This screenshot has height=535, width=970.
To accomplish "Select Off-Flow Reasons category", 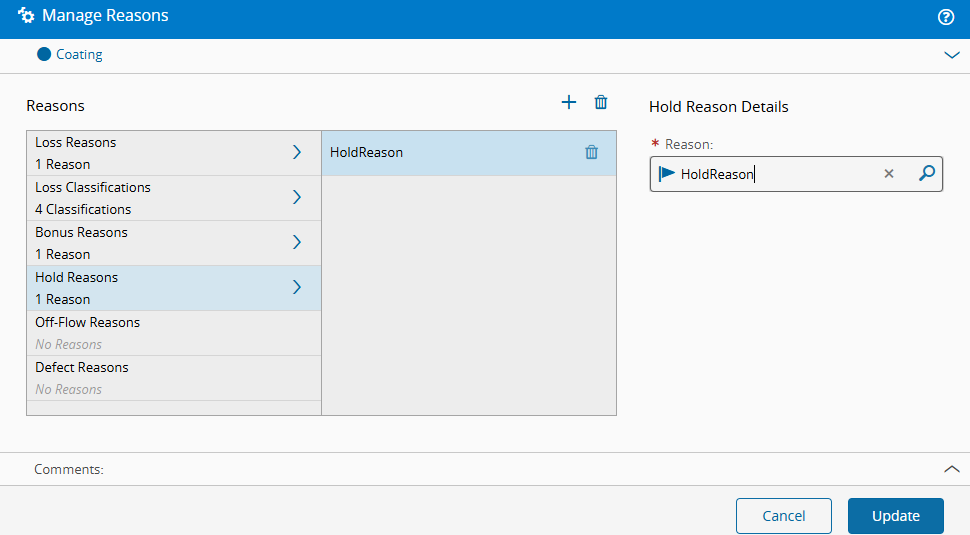I will (174, 333).
